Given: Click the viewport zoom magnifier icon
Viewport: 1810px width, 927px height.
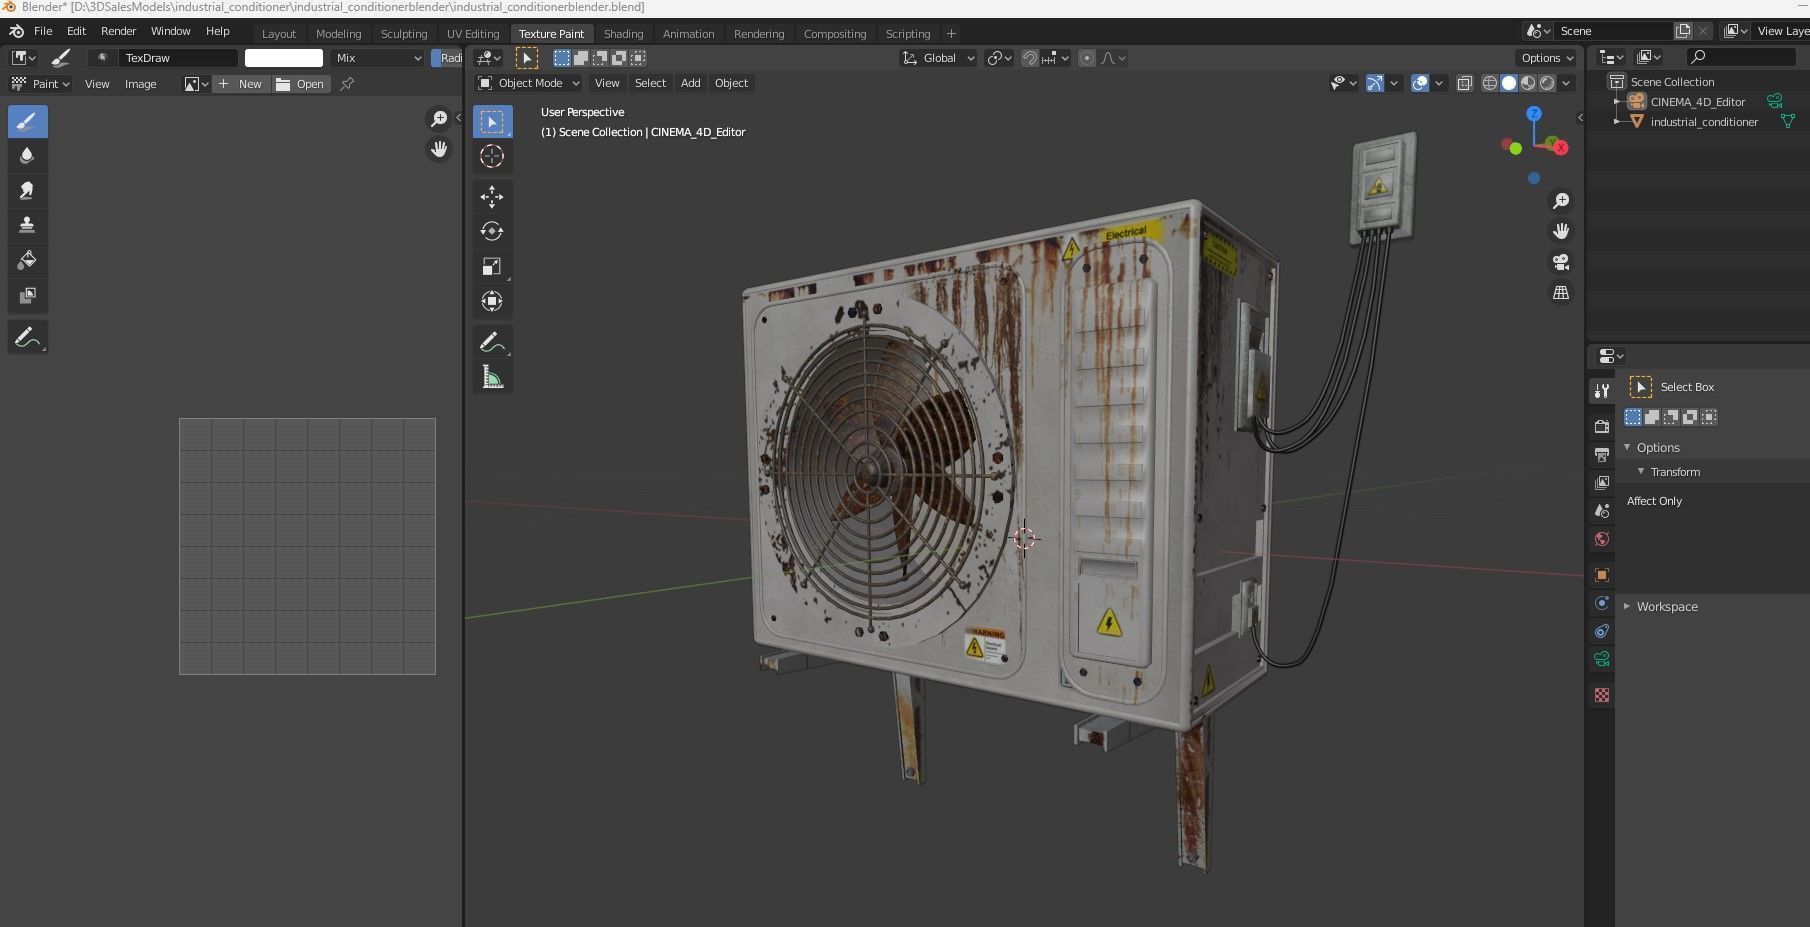Looking at the screenshot, I should (1561, 201).
